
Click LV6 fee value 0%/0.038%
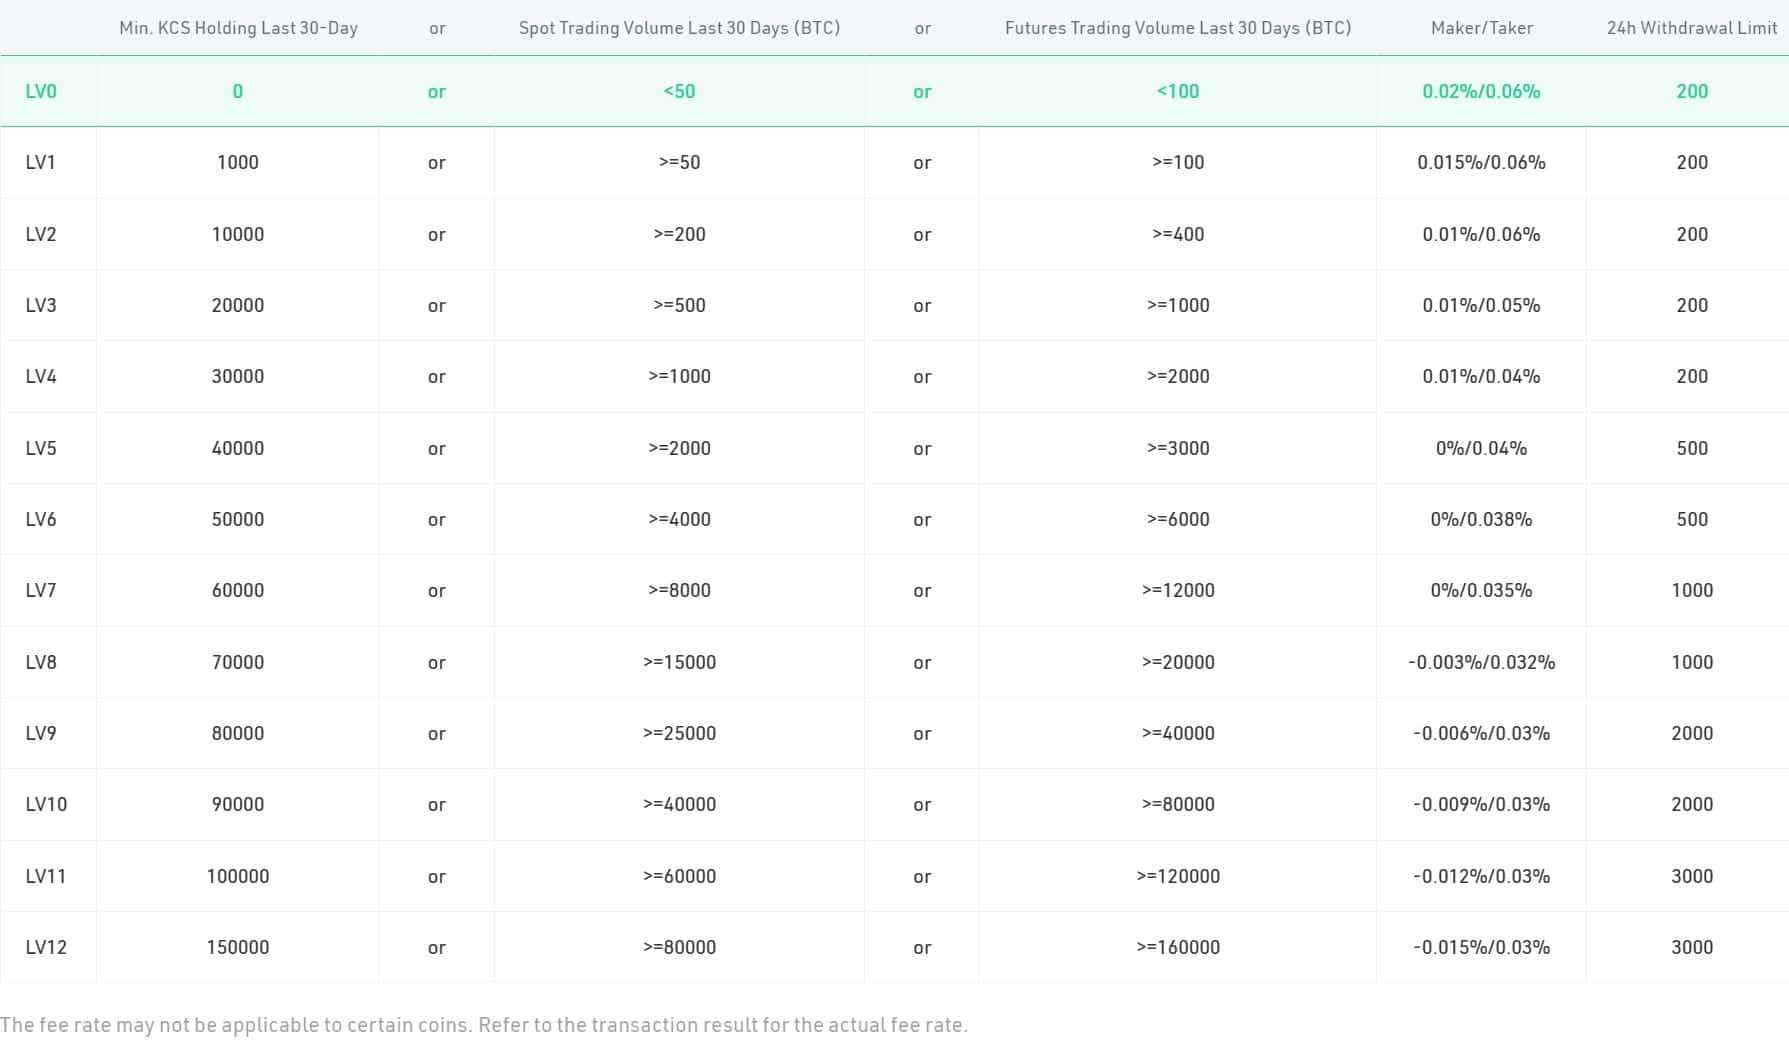pos(1481,519)
